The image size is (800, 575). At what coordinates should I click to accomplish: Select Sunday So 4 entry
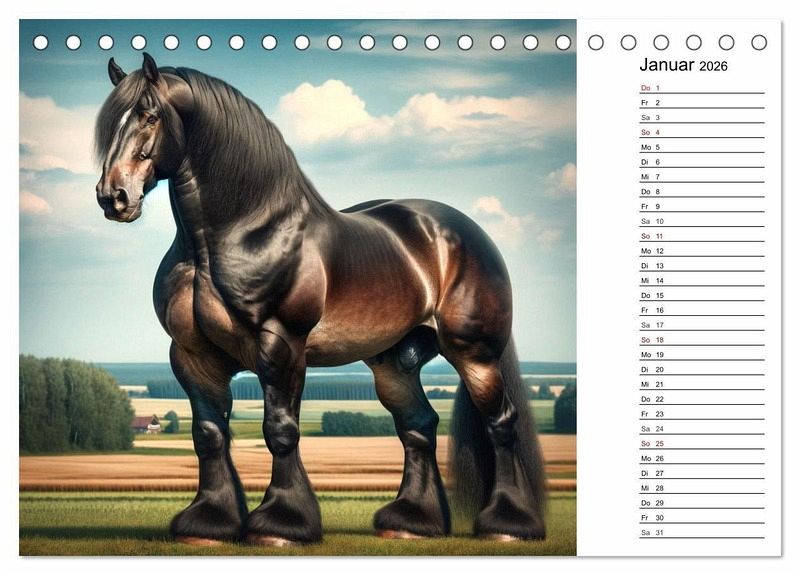coord(700,132)
